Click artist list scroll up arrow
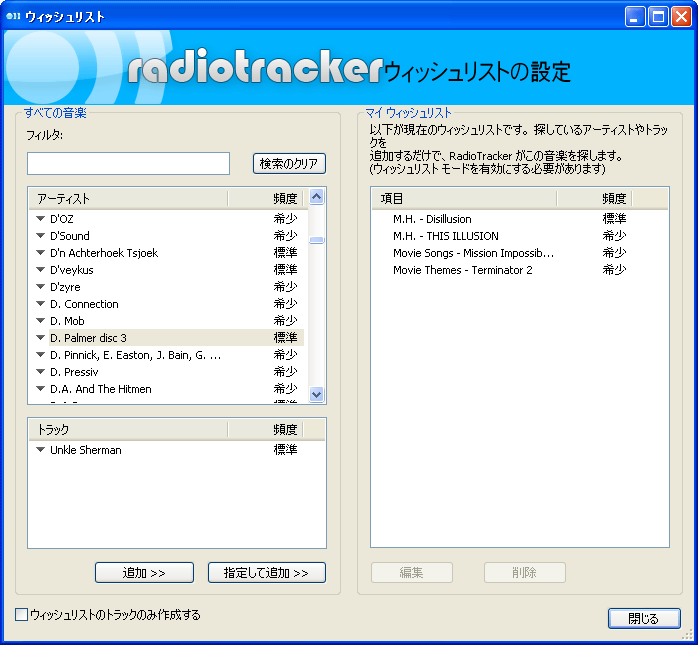Screen dimensions: 698x645 tap(317, 196)
